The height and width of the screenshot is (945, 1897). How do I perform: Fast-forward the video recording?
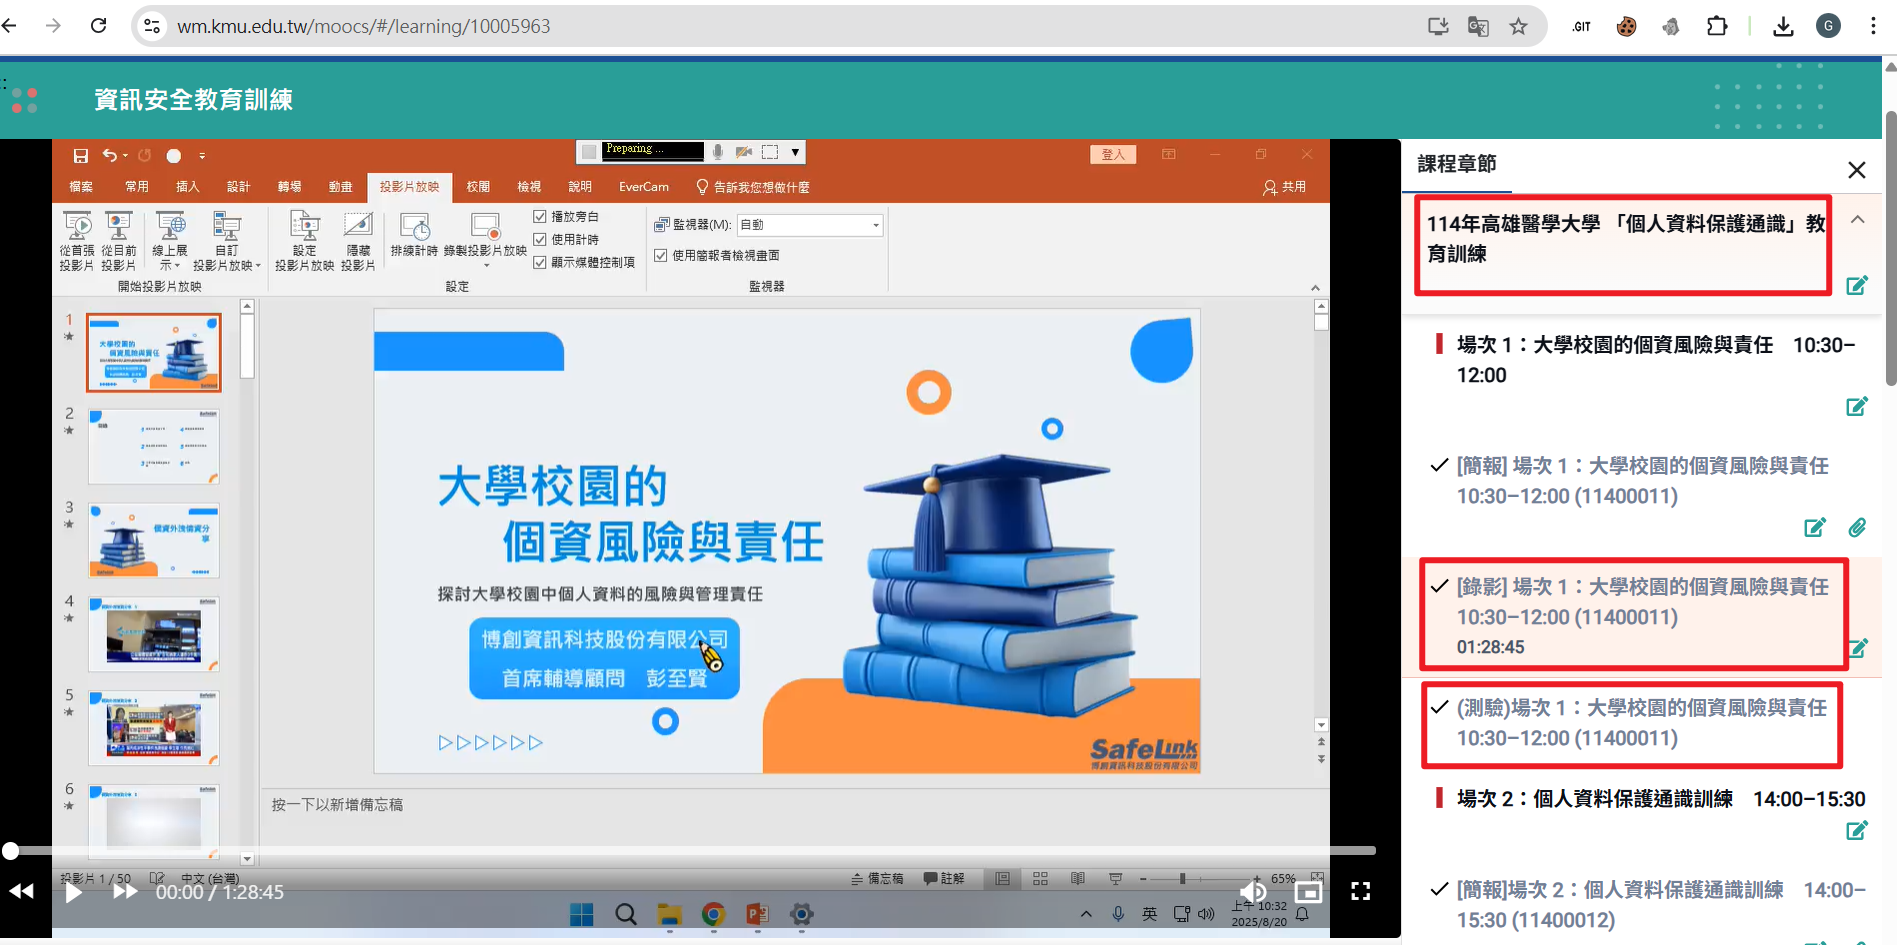tap(125, 892)
